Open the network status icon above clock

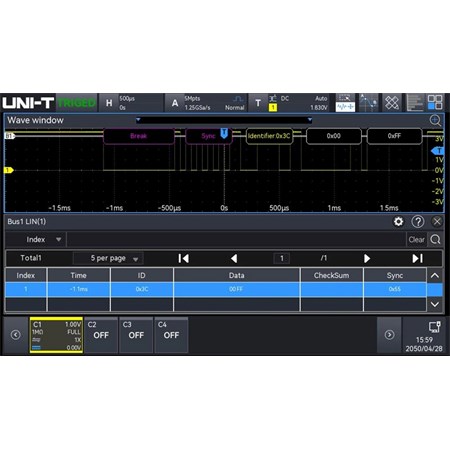435,327
